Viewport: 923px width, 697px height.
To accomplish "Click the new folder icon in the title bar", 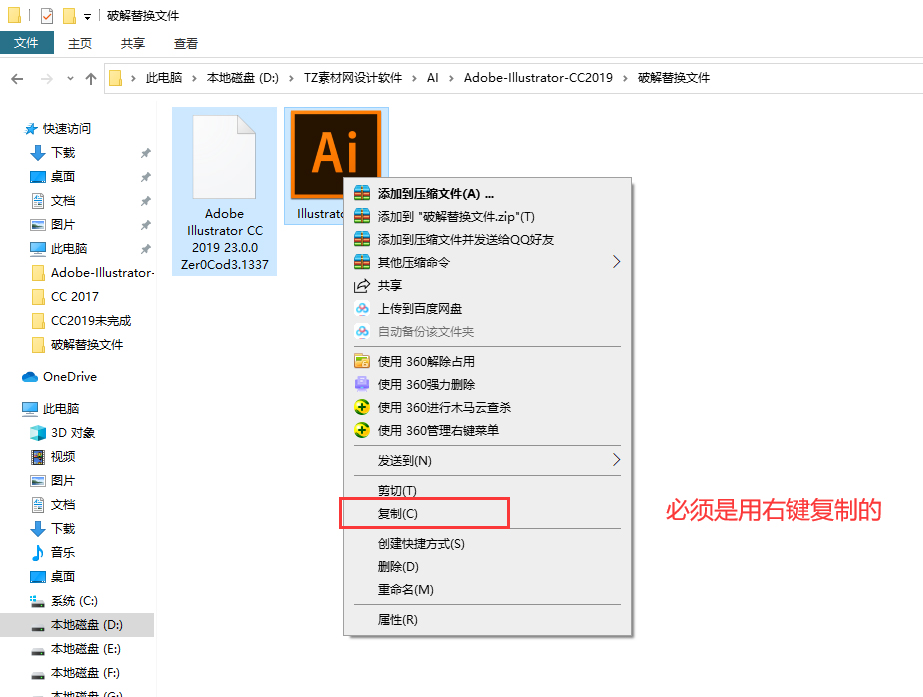I will (69, 15).
